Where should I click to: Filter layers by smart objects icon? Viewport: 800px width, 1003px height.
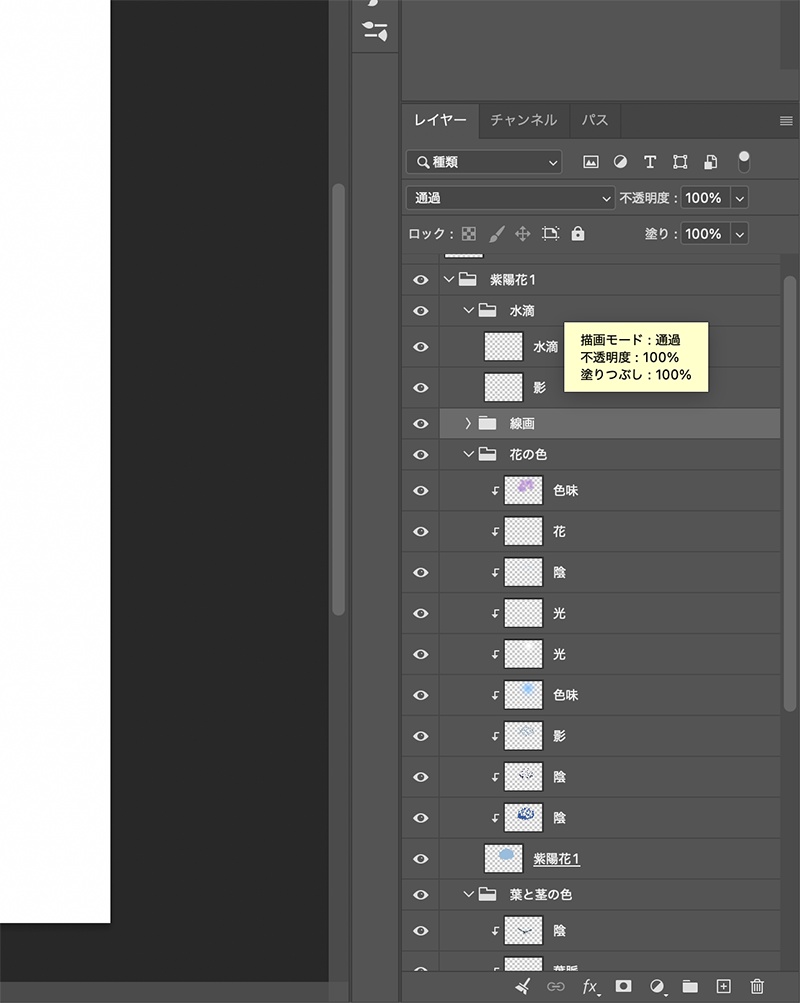[x=710, y=162]
